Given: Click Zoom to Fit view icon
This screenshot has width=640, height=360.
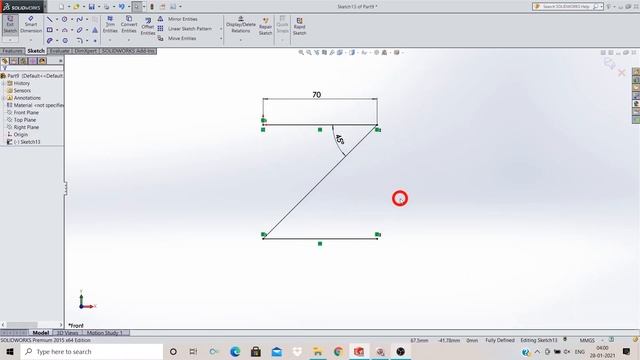Looking at the screenshot, I should tap(301, 53).
